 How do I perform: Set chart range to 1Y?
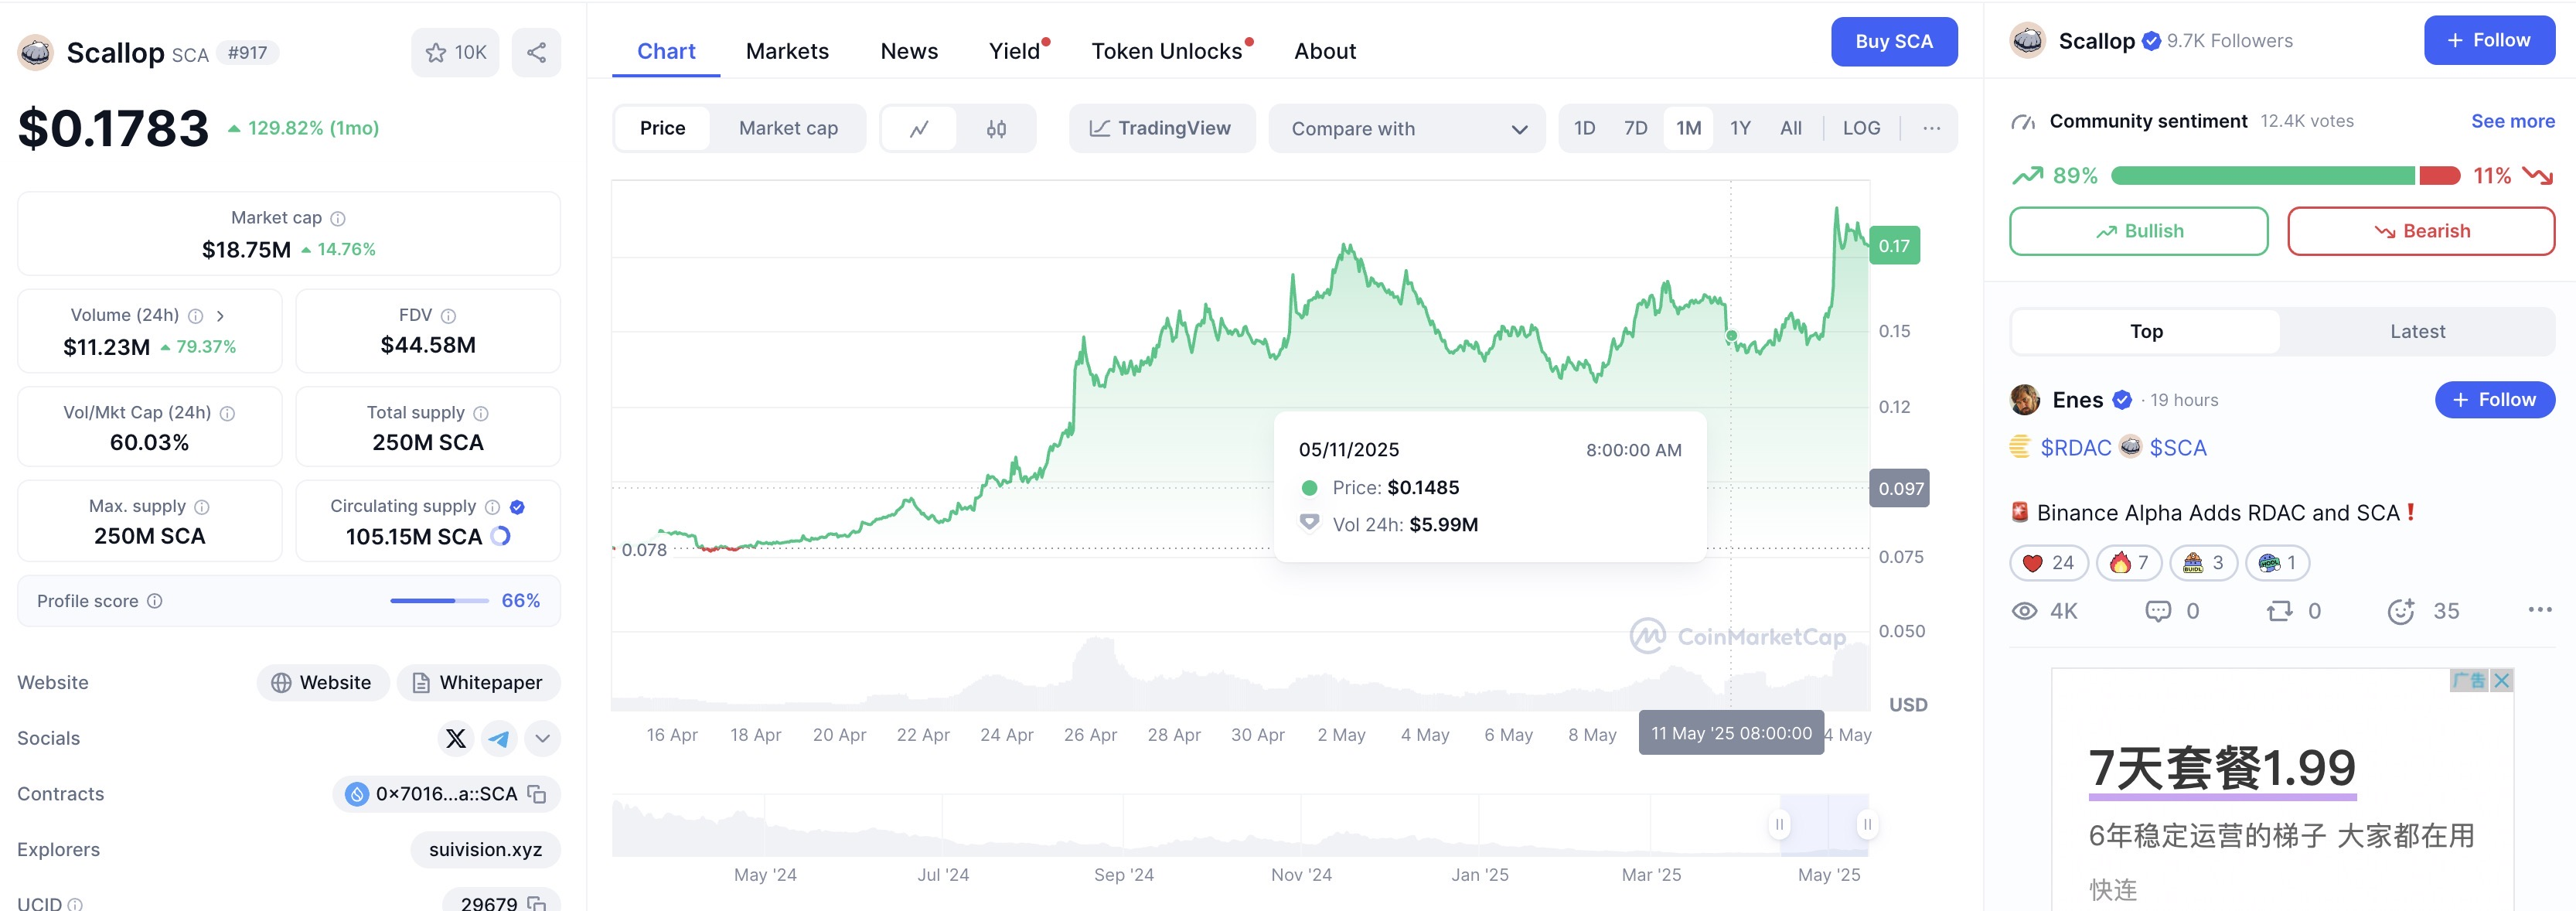(1740, 128)
